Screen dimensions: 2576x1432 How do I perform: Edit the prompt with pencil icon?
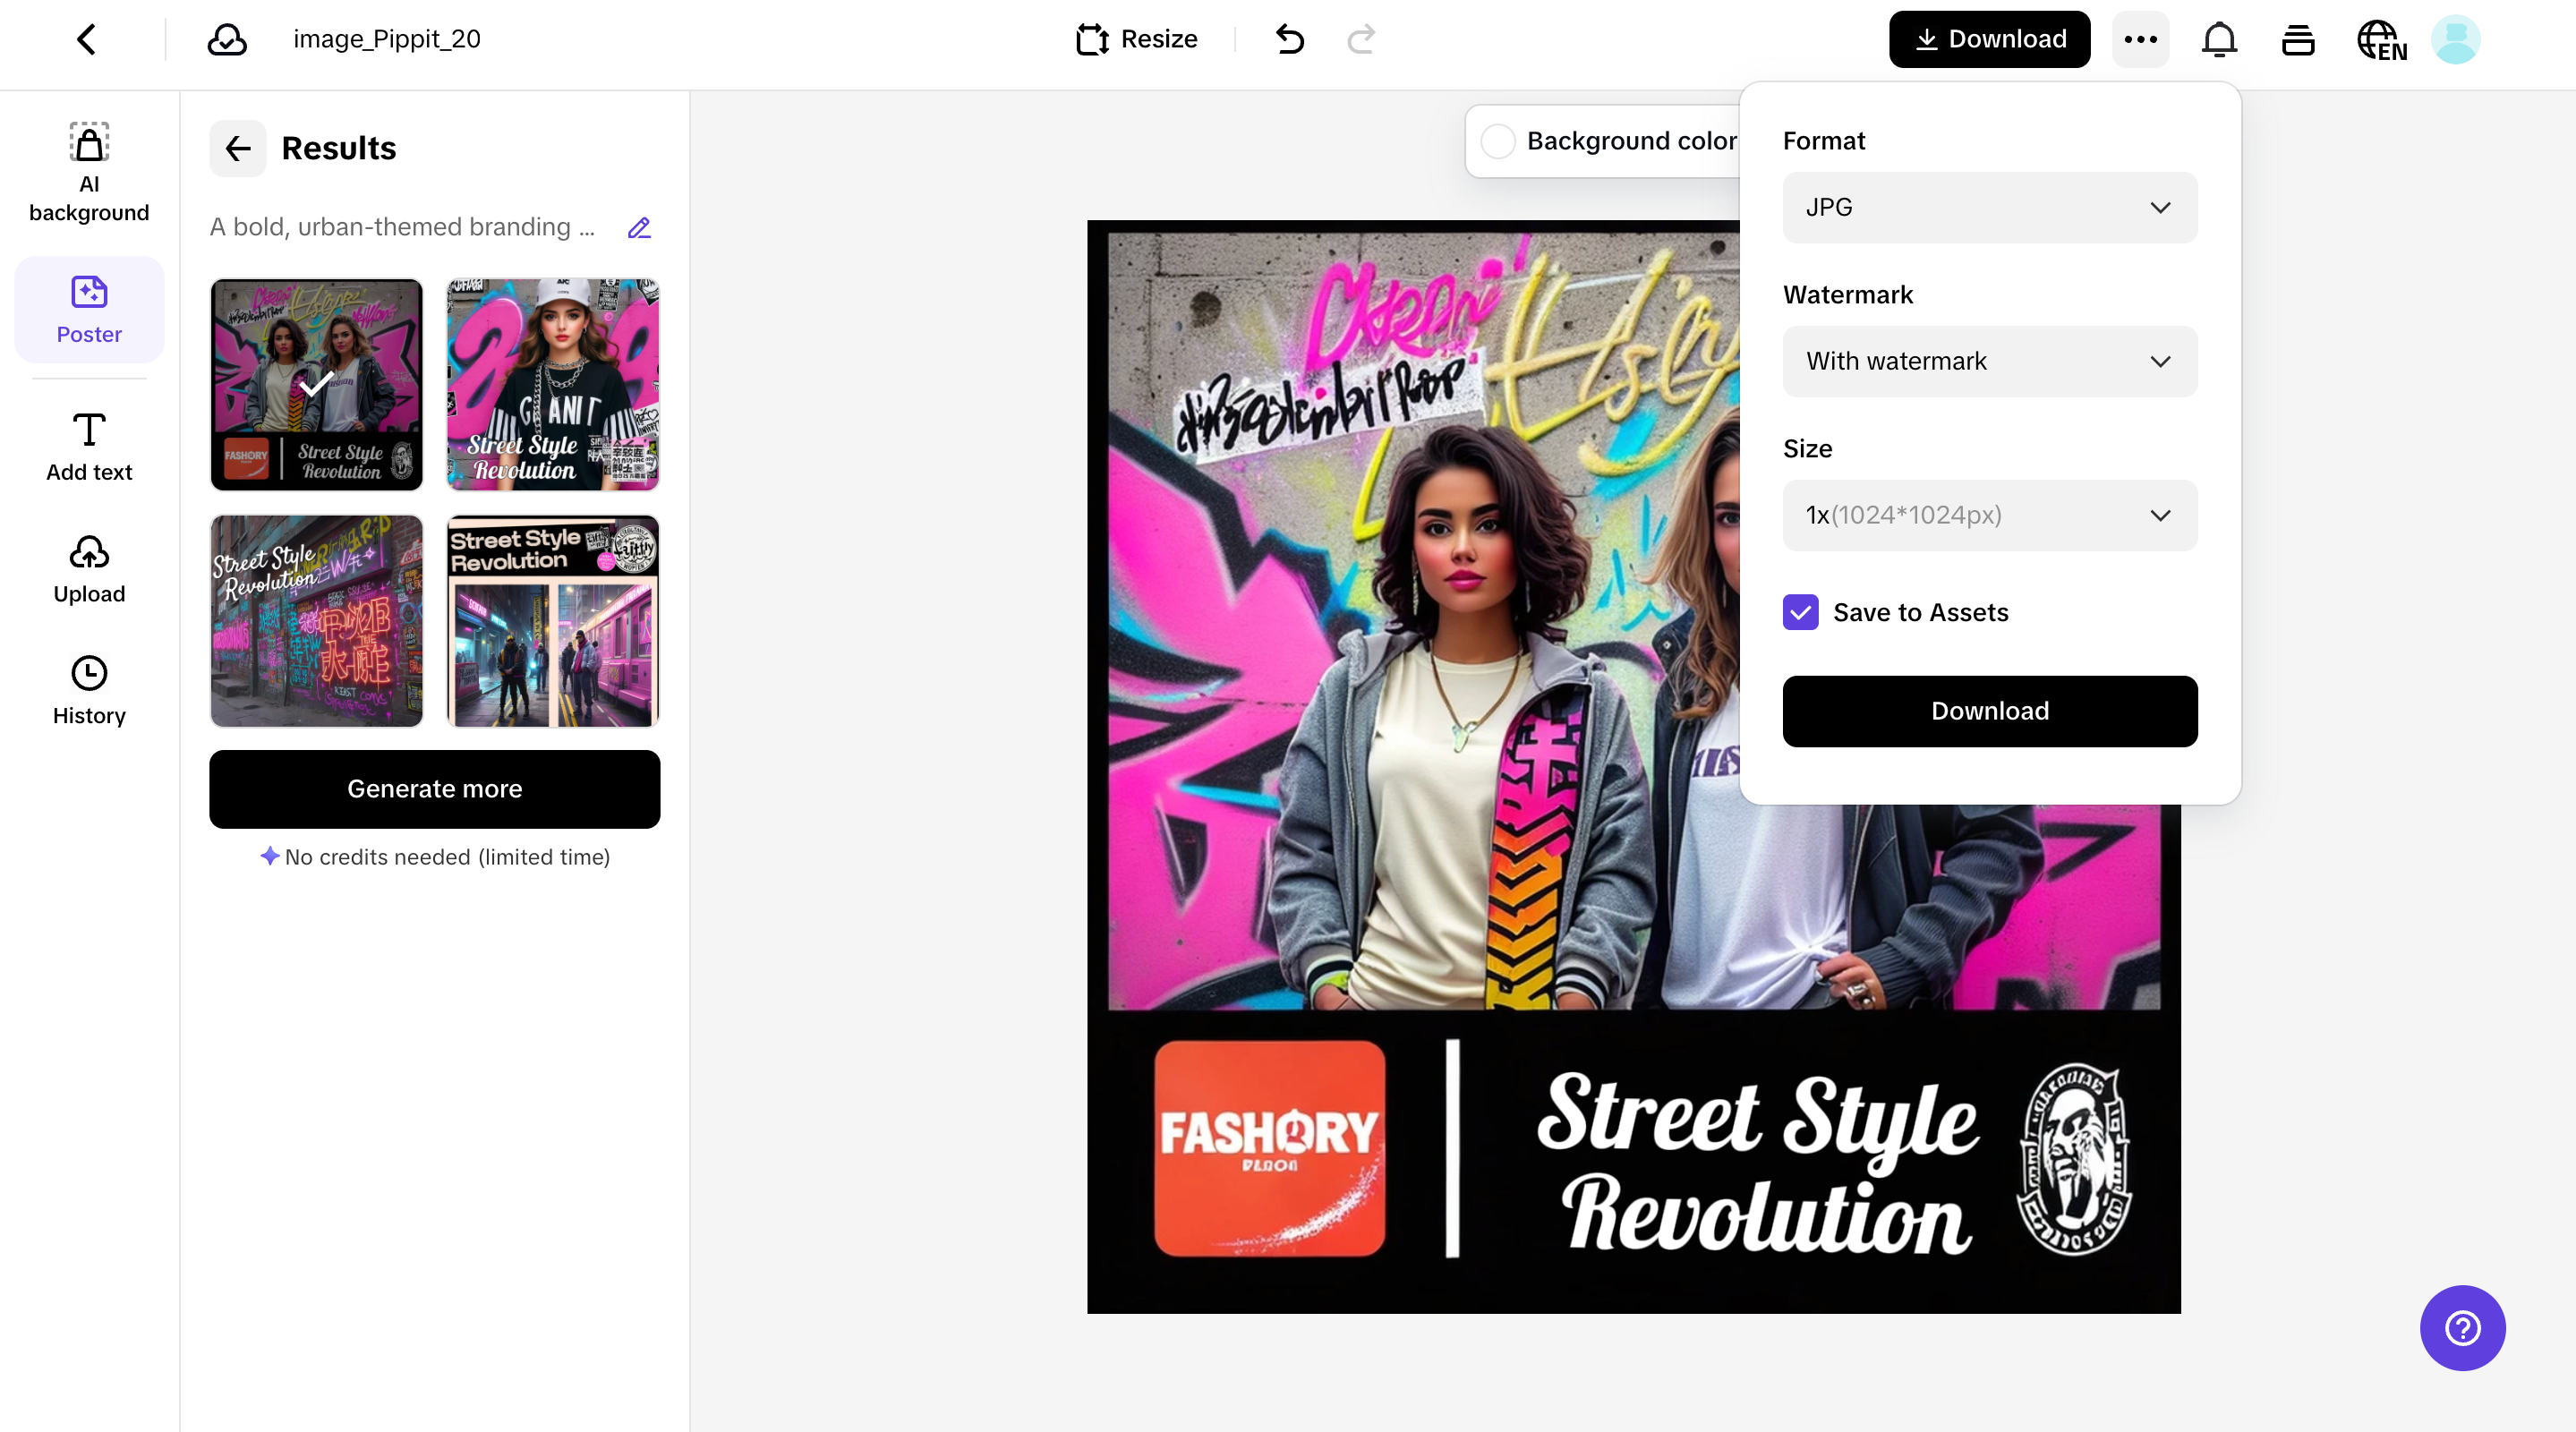click(x=639, y=228)
